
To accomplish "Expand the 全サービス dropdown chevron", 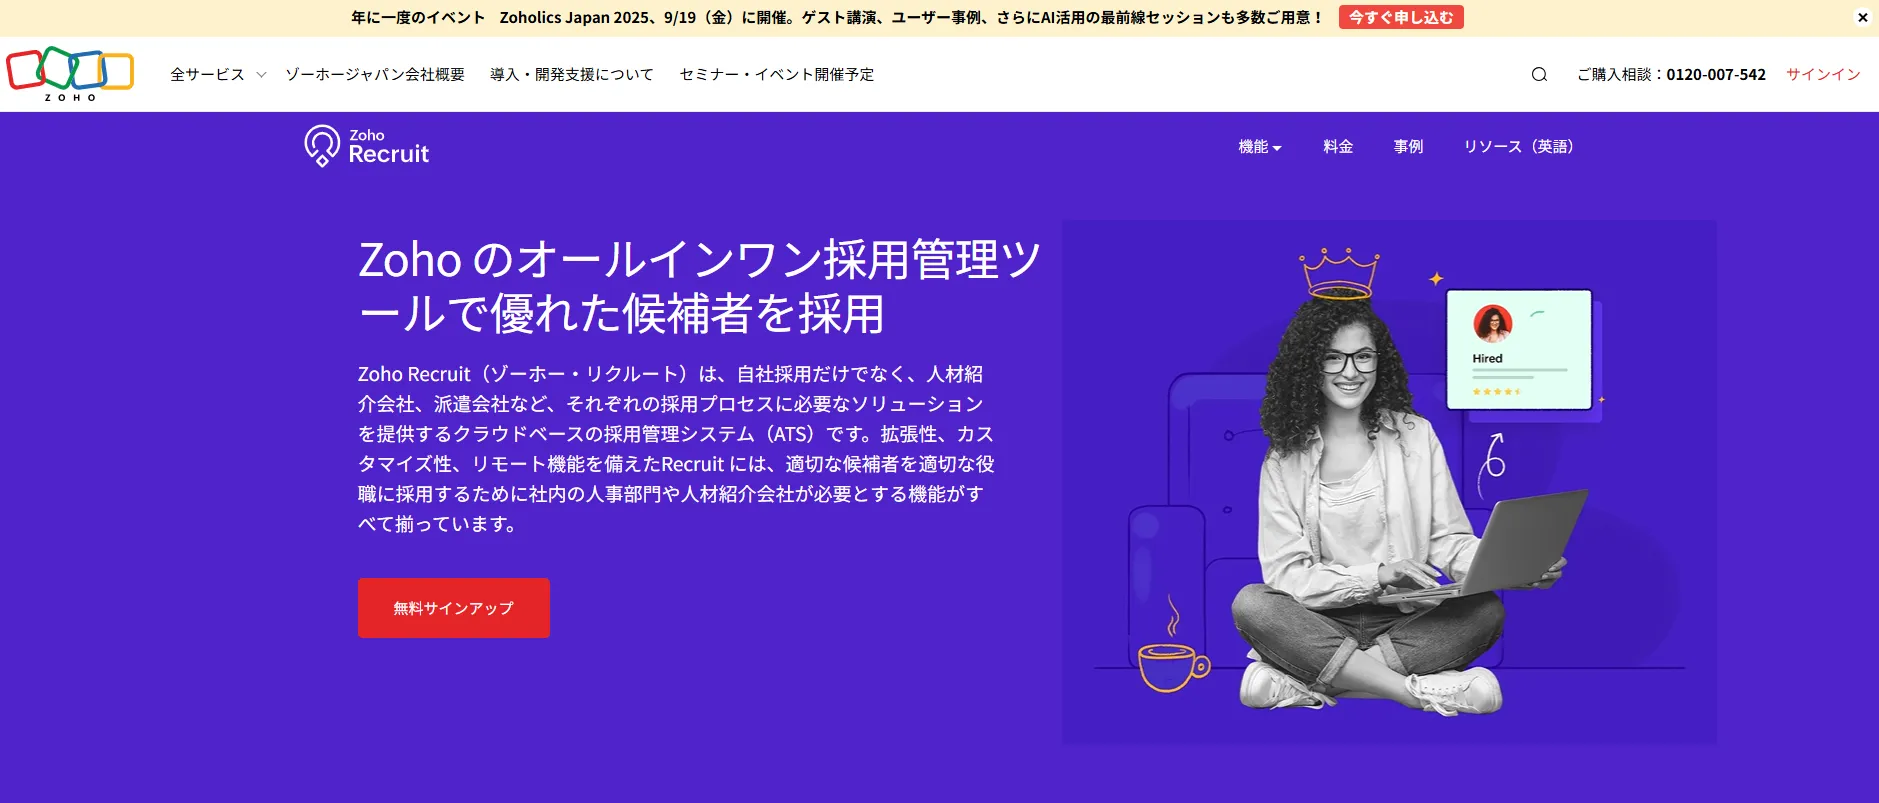I will tap(261, 75).
